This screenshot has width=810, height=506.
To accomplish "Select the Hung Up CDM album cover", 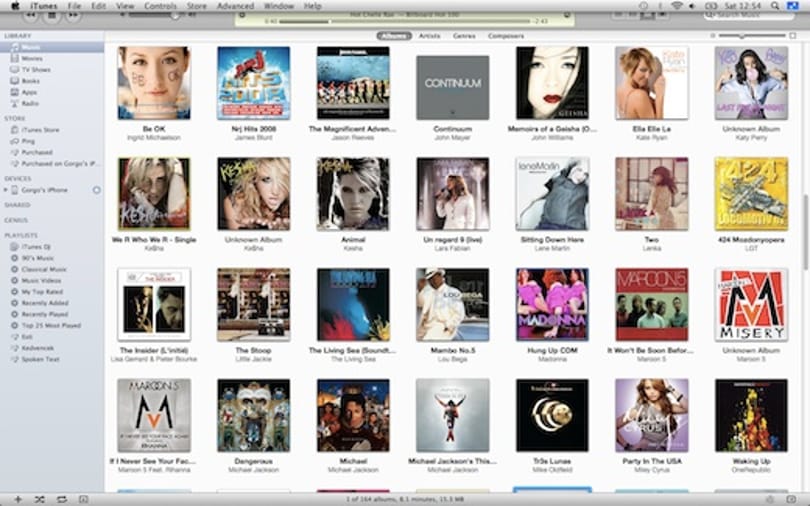I will (x=552, y=305).
